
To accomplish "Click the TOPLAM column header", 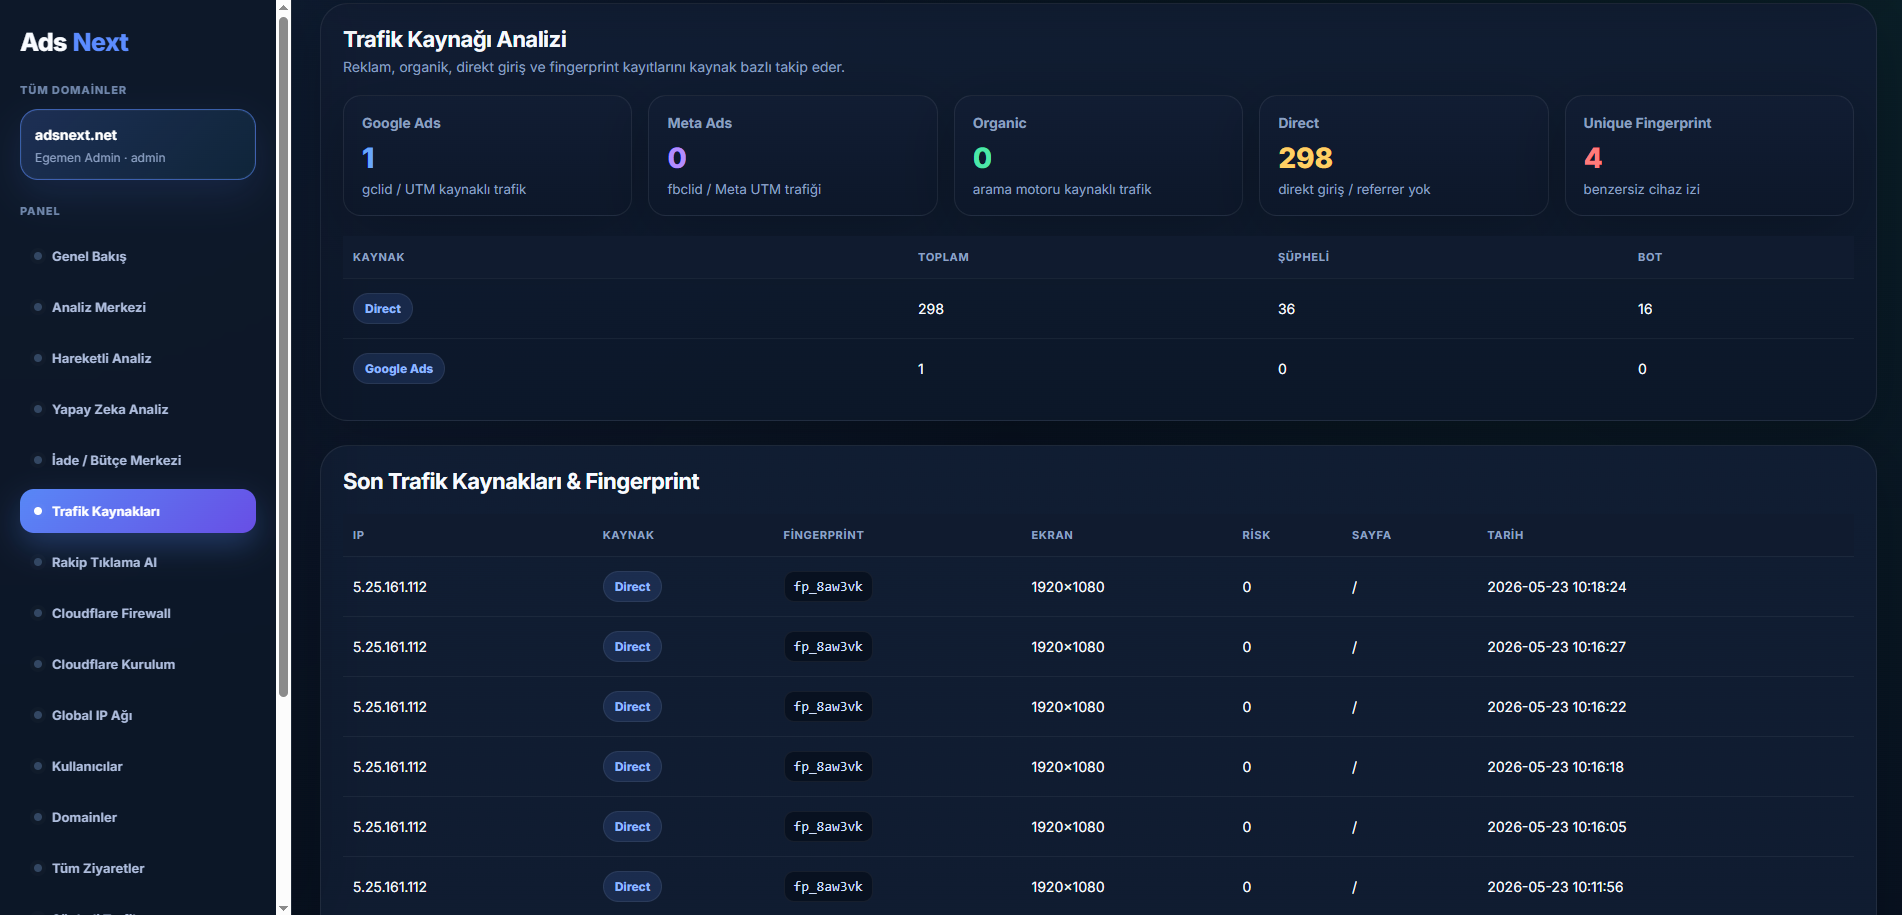I will [943, 257].
